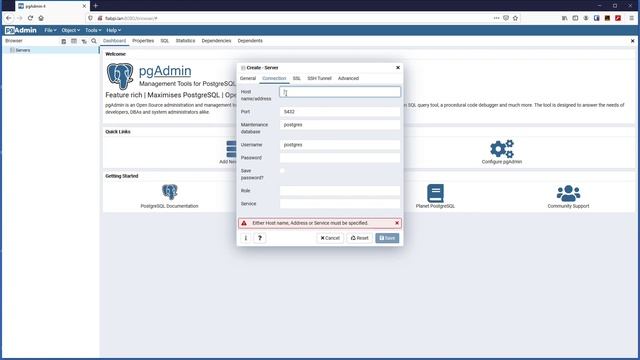Viewport: 640px width, 360px height.
Task: Click the Save button
Action: pos(387,238)
